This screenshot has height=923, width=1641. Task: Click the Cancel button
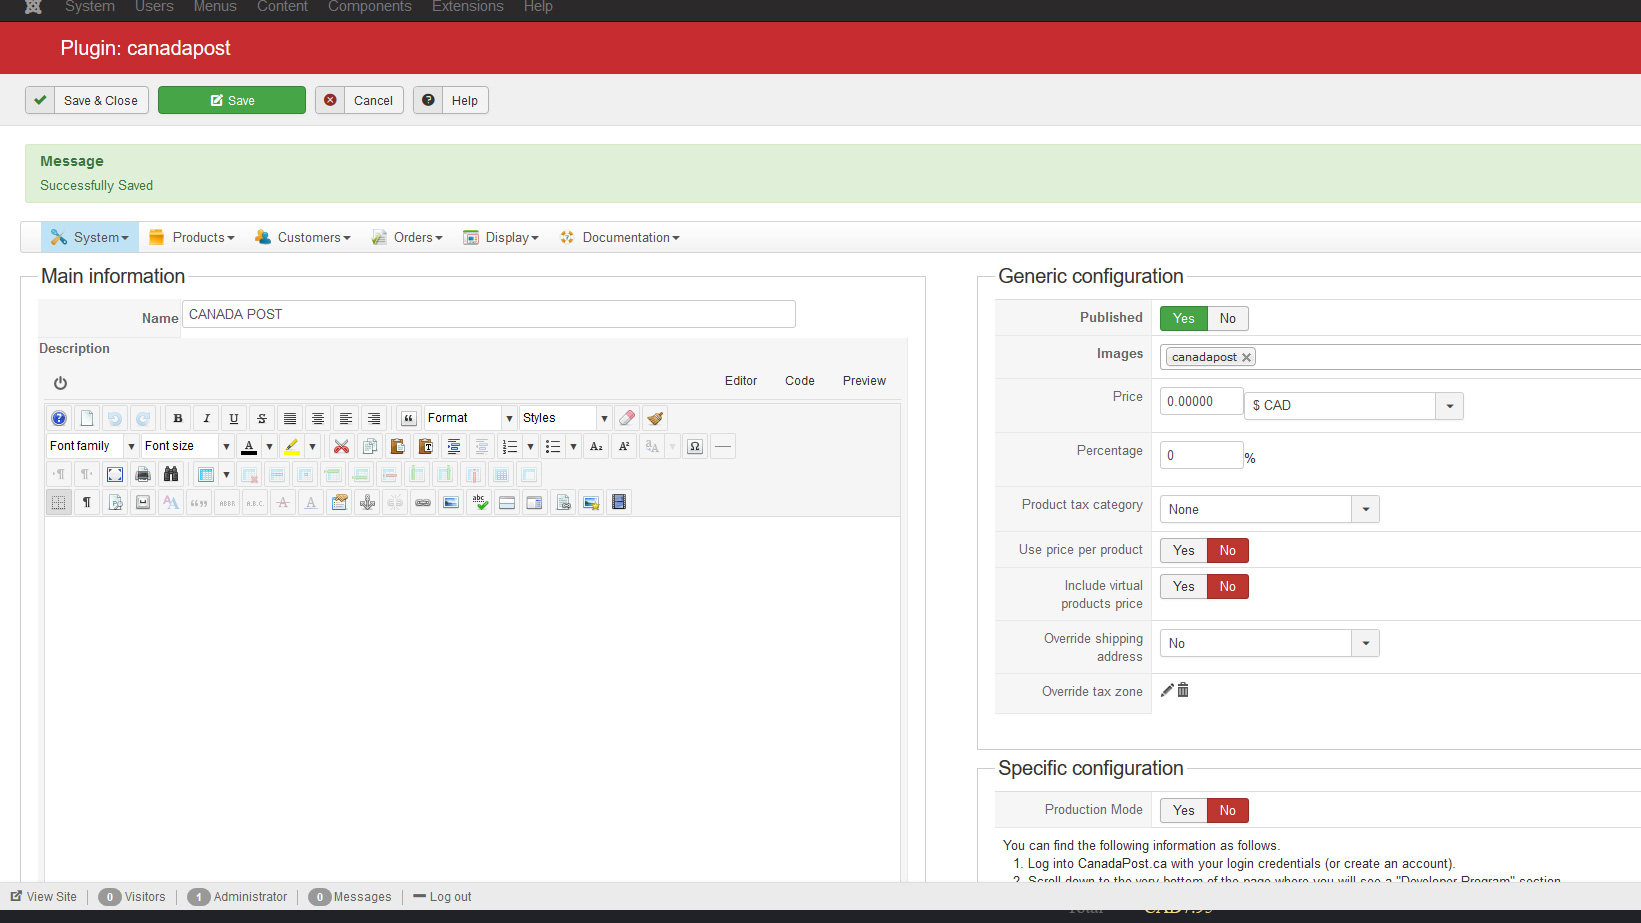coord(359,100)
